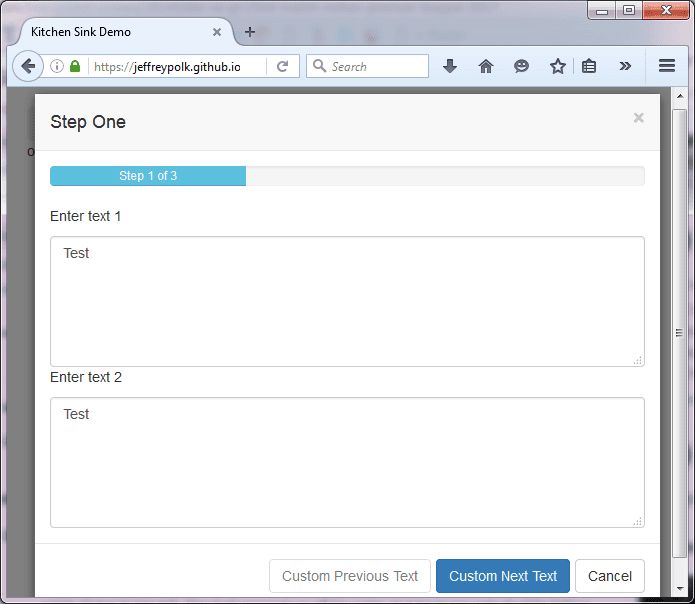Image resolution: width=695 pixels, height=604 pixels.
Task: Open the Downloads arrow icon
Action: (450, 66)
